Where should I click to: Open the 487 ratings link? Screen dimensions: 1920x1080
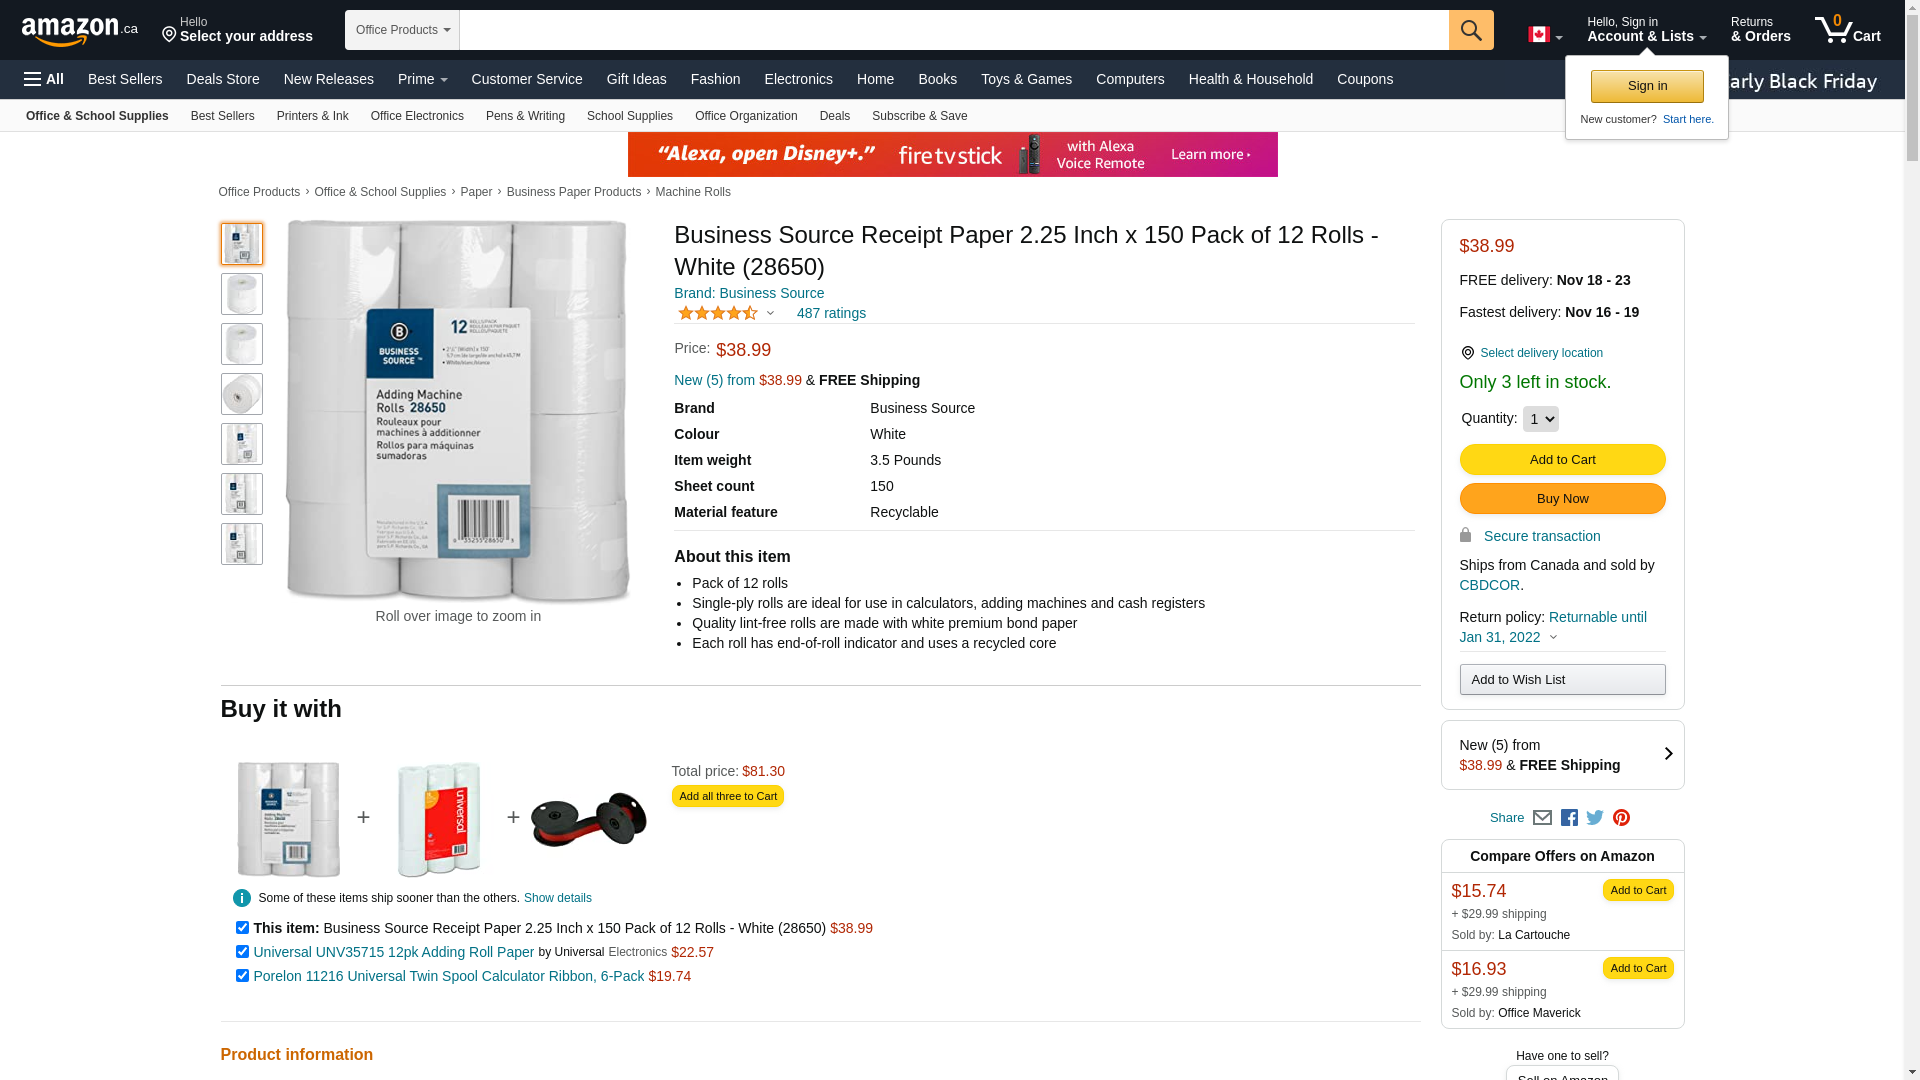(x=831, y=313)
